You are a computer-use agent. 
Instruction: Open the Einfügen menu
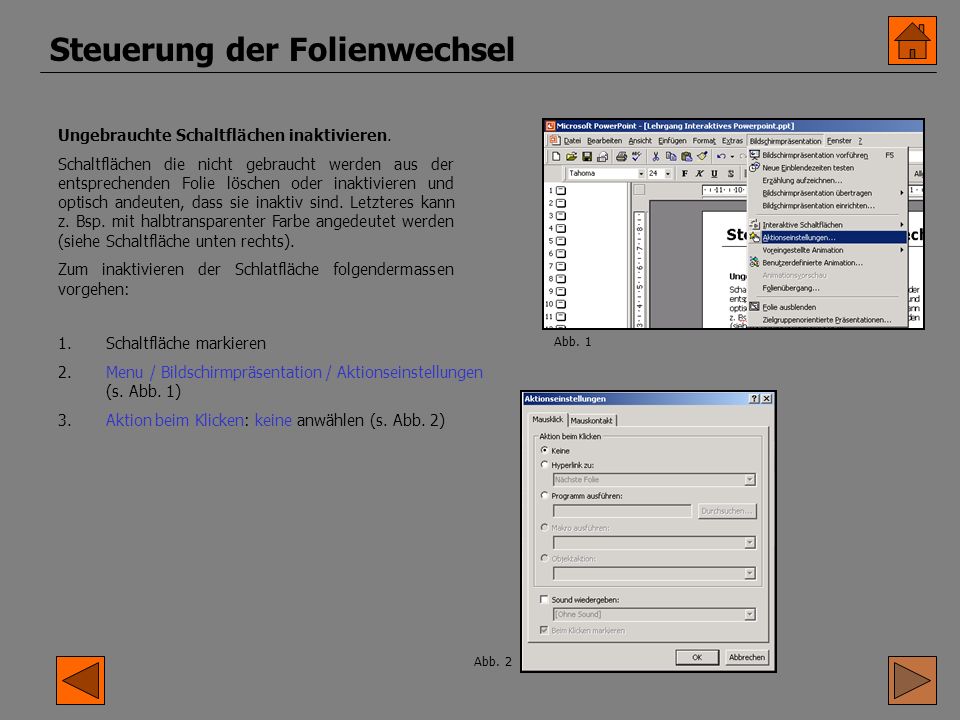pos(672,141)
